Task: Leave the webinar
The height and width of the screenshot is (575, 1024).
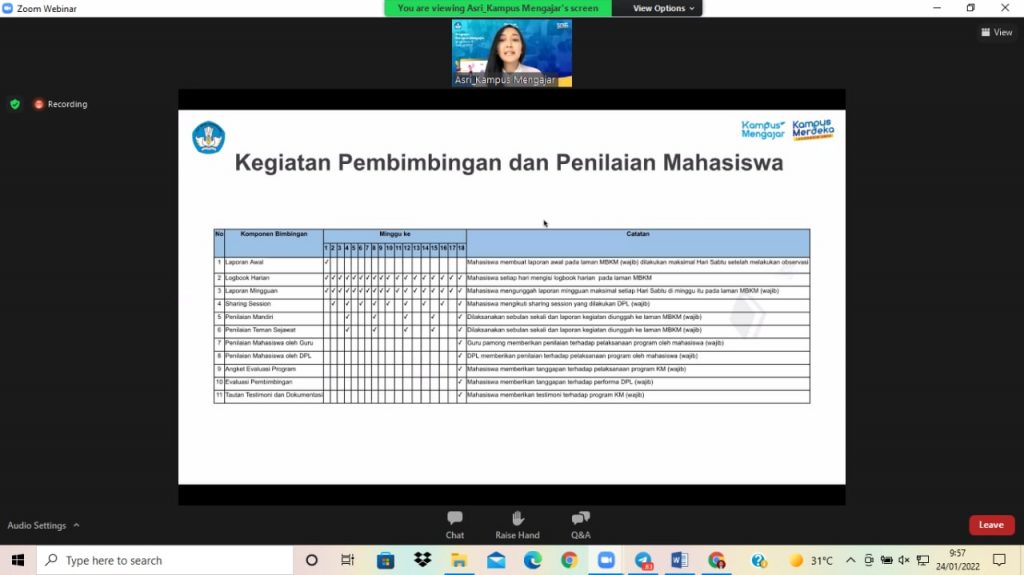Action: pos(991,525)
